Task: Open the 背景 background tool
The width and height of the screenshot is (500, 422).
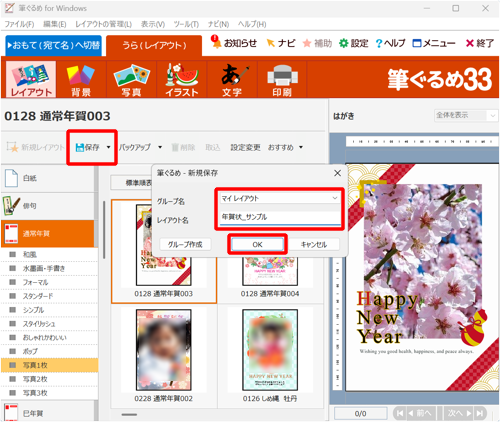Action: [81, 79]
